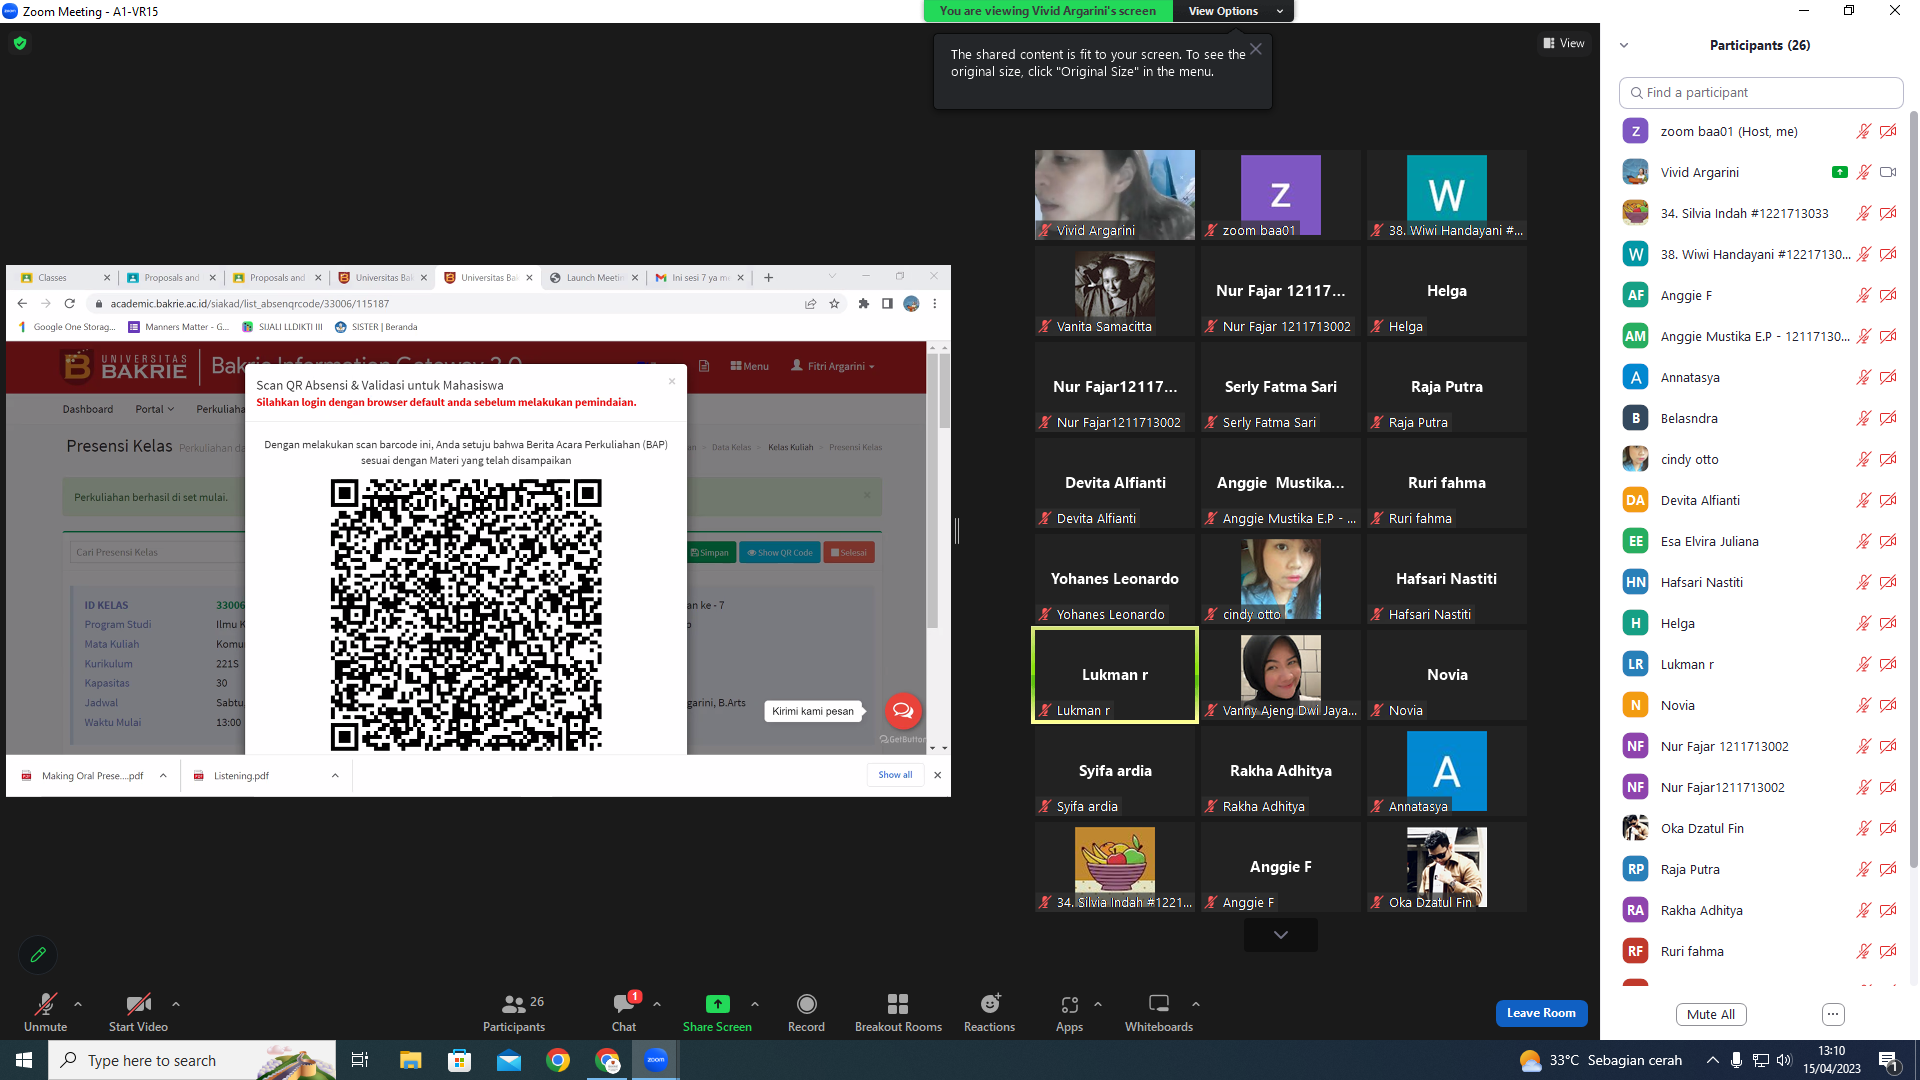
Task: Click the green annotation pencil button
Action: click(38, 954)
